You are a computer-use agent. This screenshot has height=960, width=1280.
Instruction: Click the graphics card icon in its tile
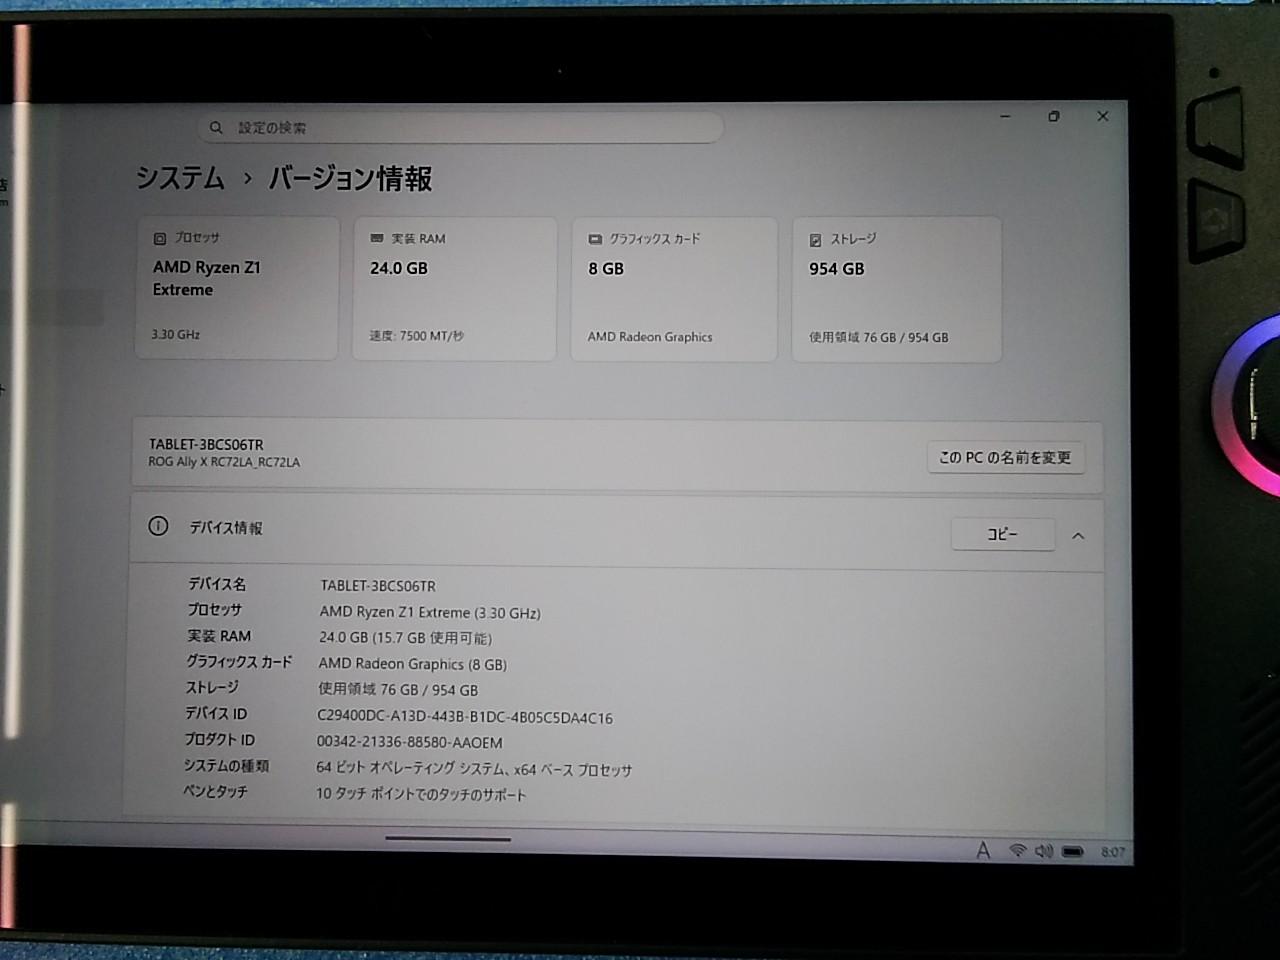[x=595, y=239]
